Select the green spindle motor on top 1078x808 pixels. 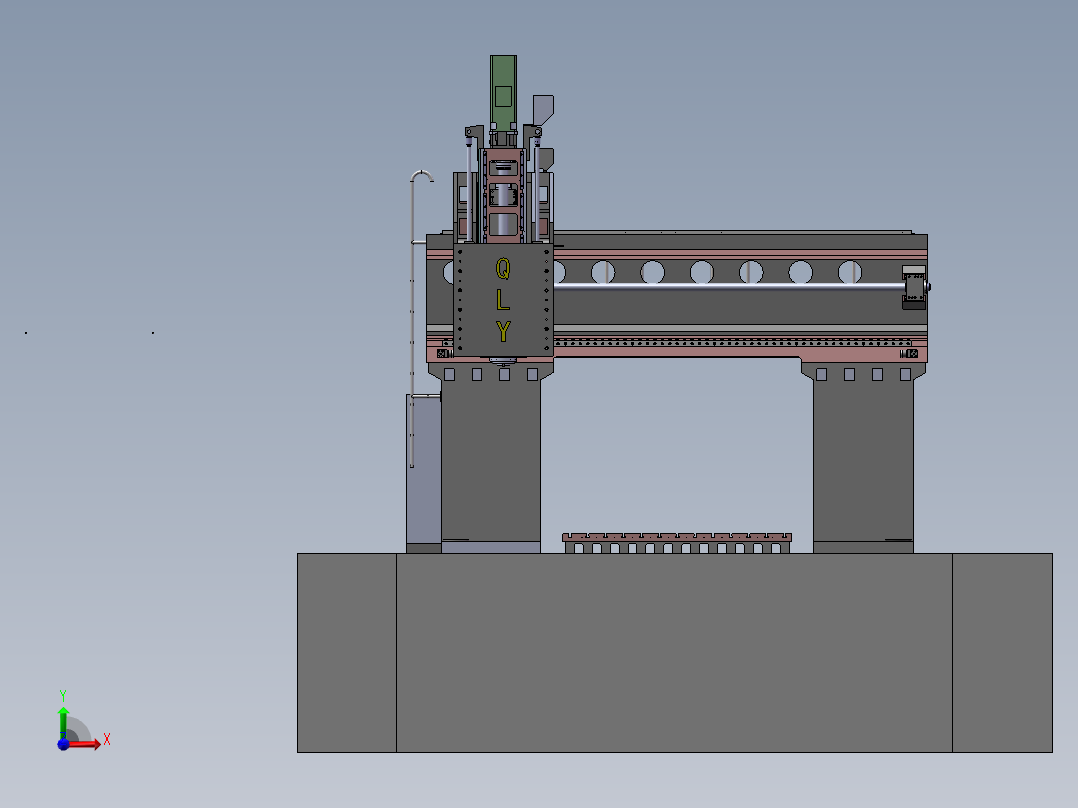point(503,93)
